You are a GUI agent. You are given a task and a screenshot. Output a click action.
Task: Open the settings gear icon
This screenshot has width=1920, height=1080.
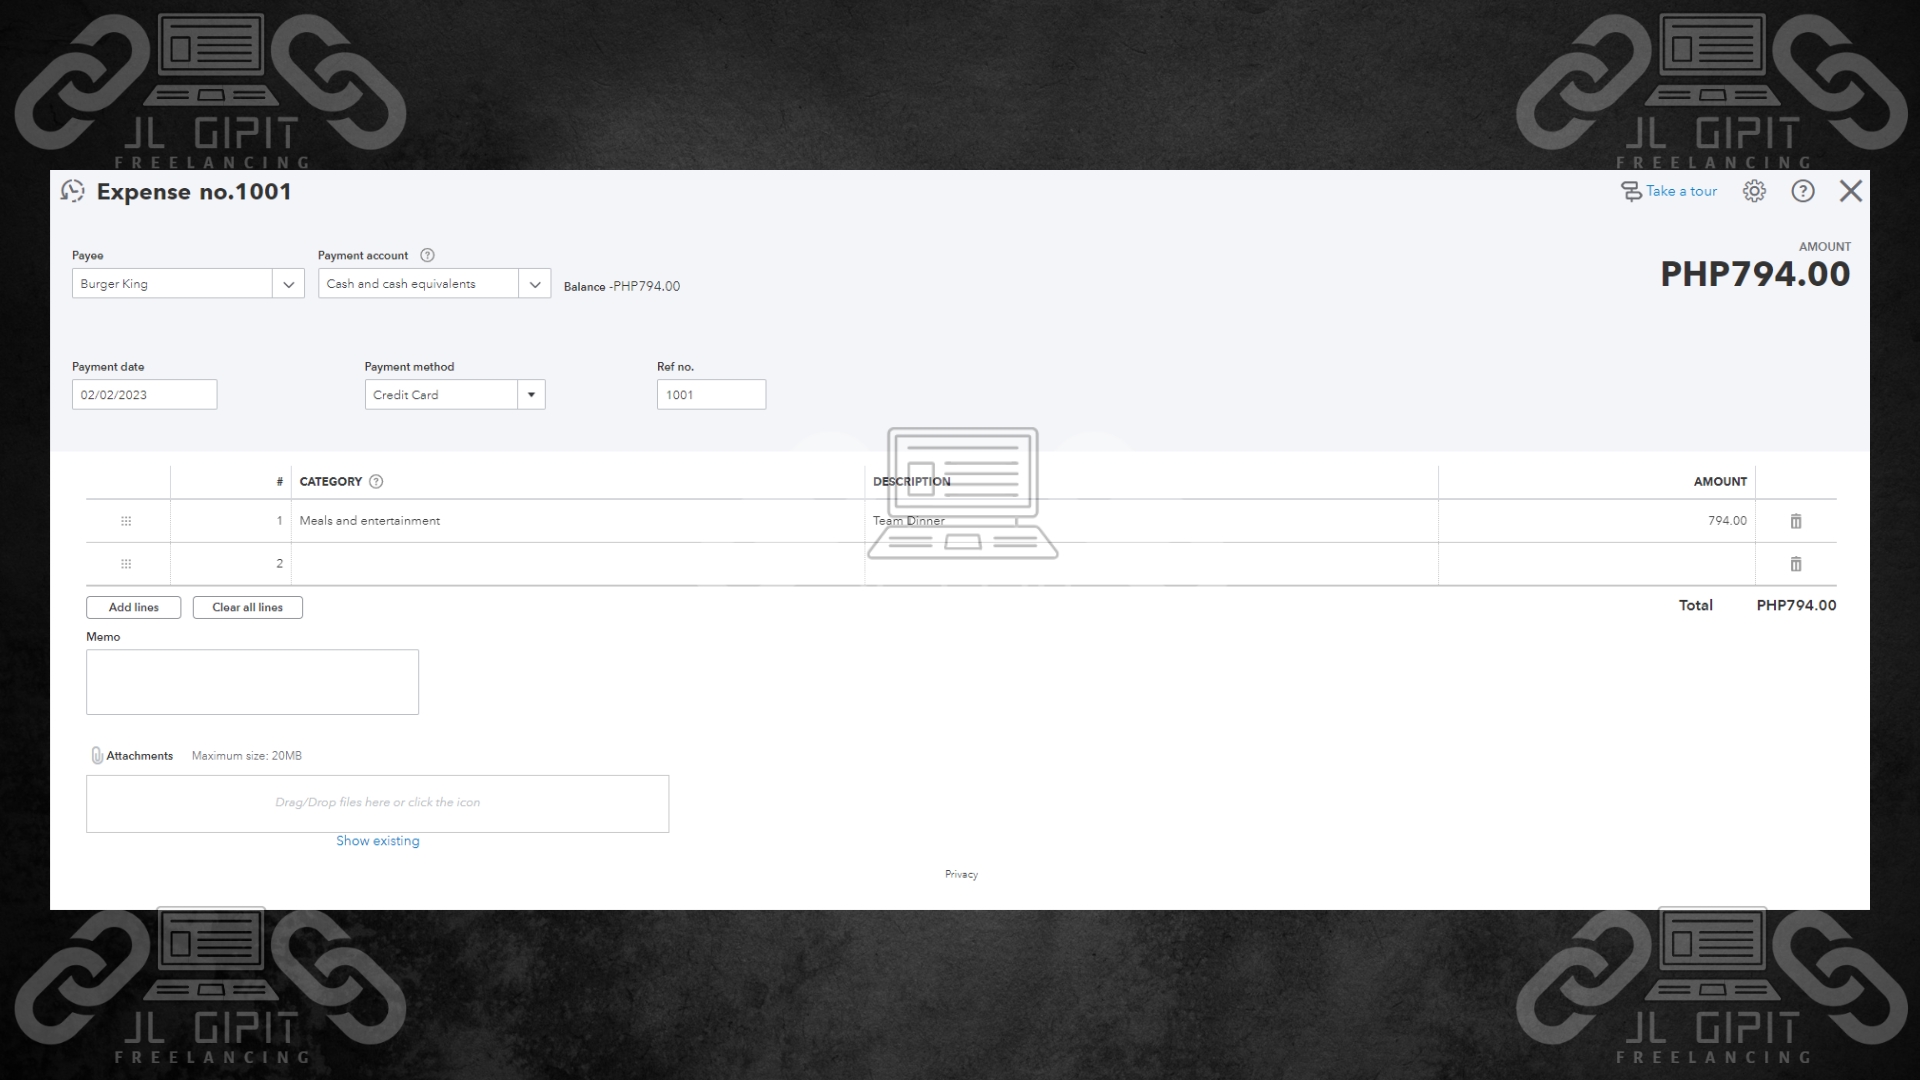[x=1754, y=191]
